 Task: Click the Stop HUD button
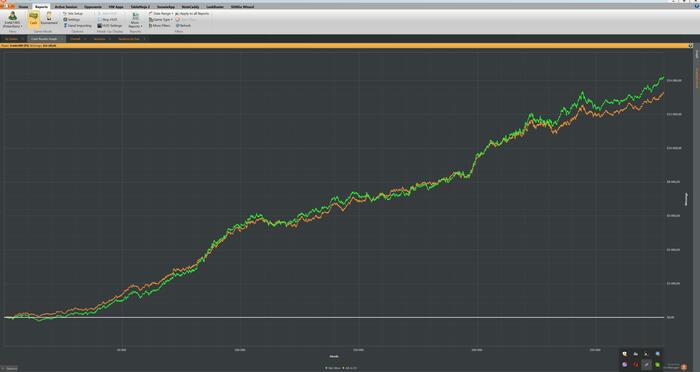click(108, 20)
